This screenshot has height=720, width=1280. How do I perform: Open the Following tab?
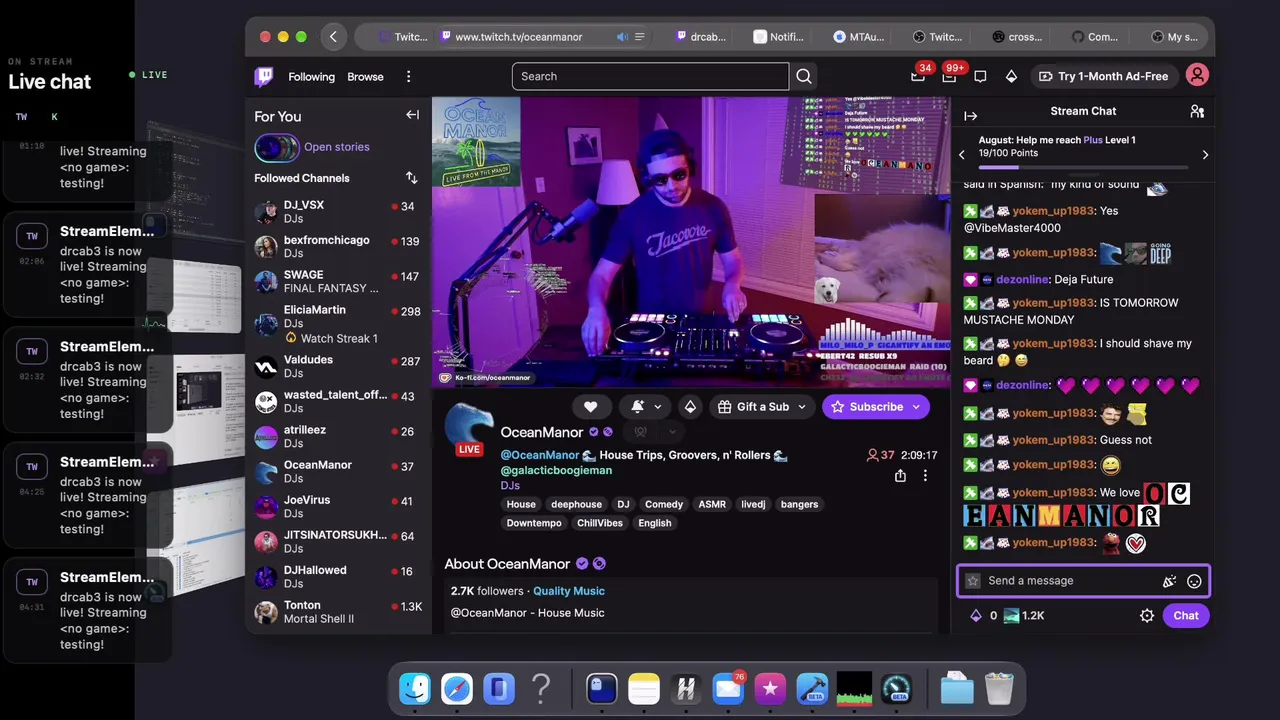(311, 77)
